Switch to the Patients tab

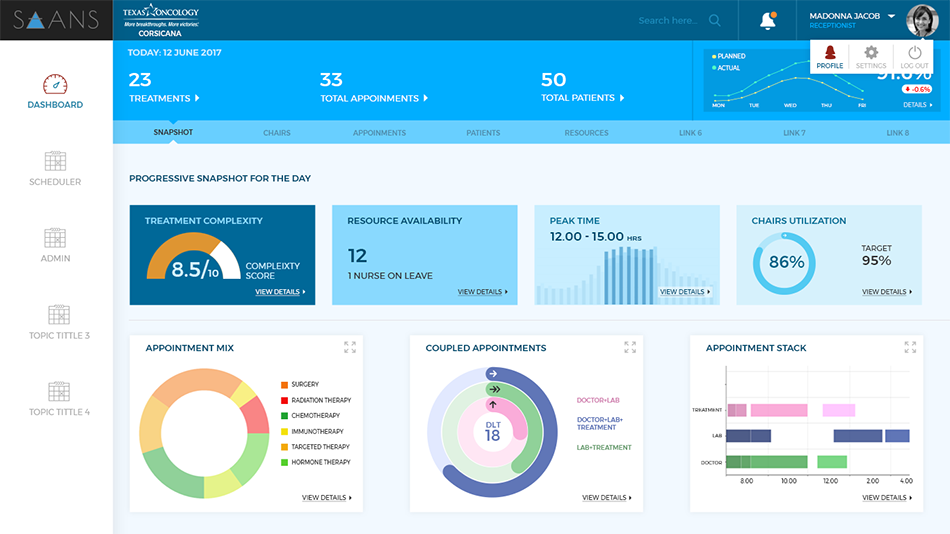483,132
